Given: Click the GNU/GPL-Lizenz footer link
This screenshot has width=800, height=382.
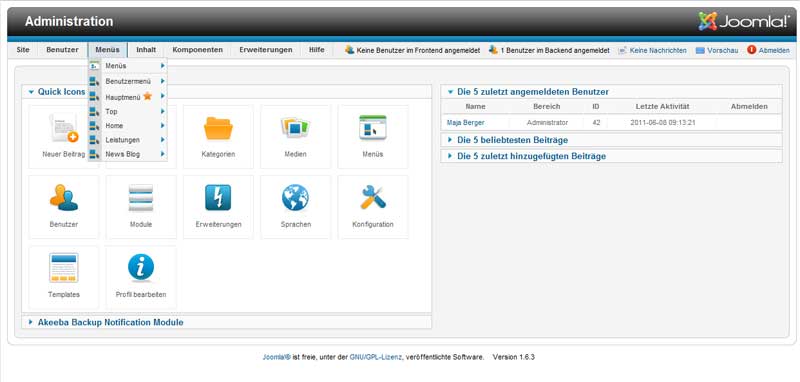Looking at the screenshot, I should [x=376, y=358].
